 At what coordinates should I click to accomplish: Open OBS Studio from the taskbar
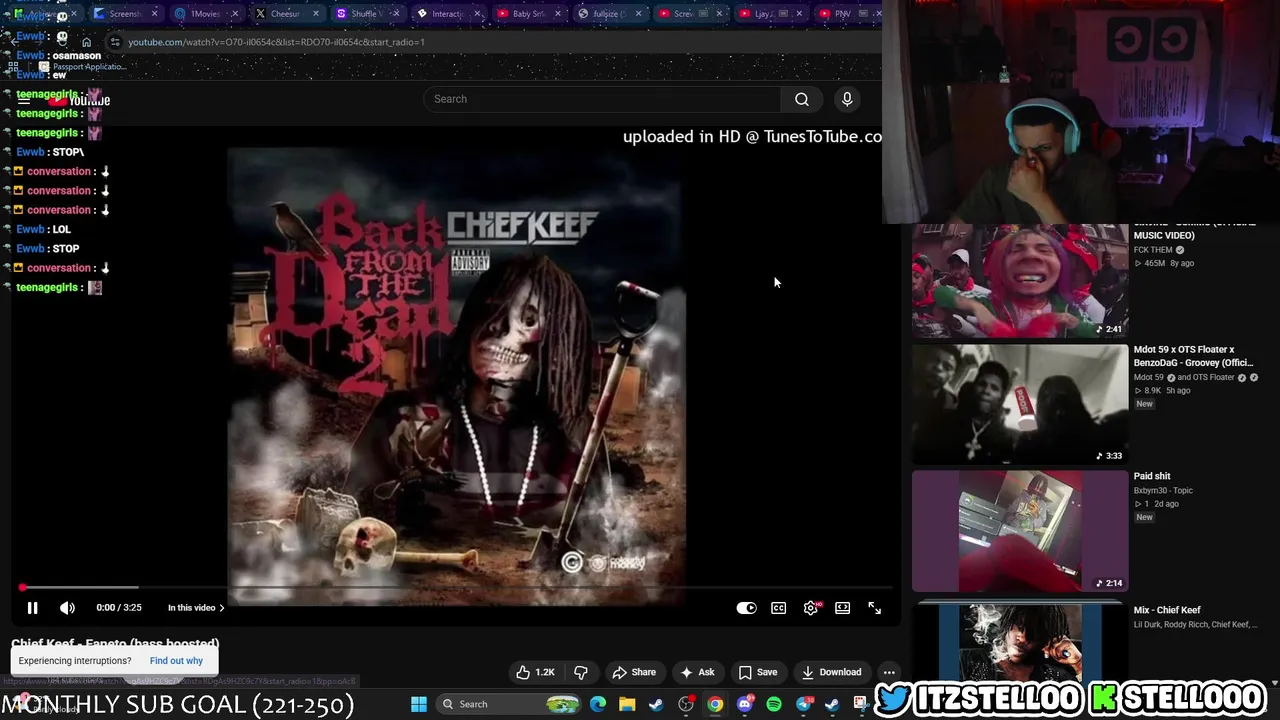click(x=686, y=704)
